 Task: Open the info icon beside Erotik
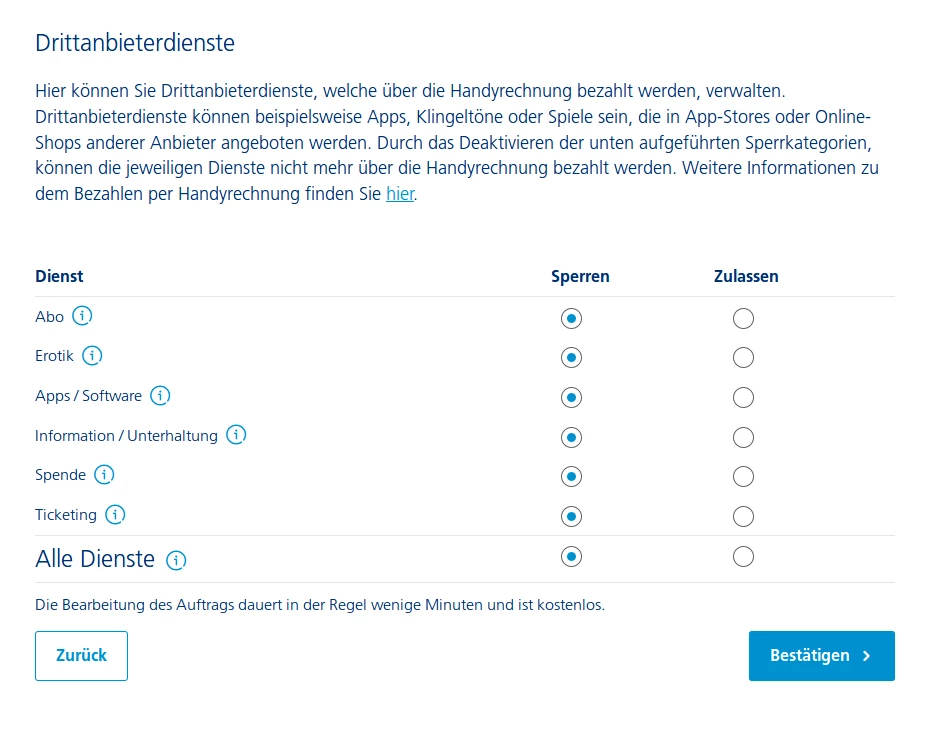point(92,355)
